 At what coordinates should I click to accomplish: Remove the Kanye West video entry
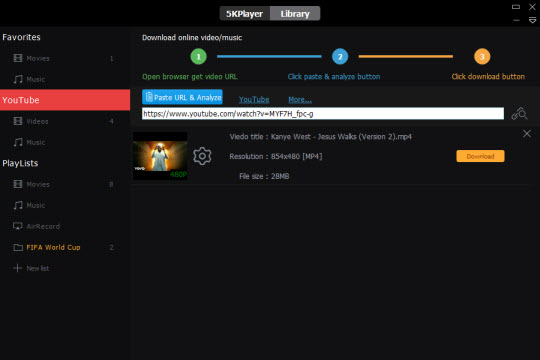[x=527, y=134]
